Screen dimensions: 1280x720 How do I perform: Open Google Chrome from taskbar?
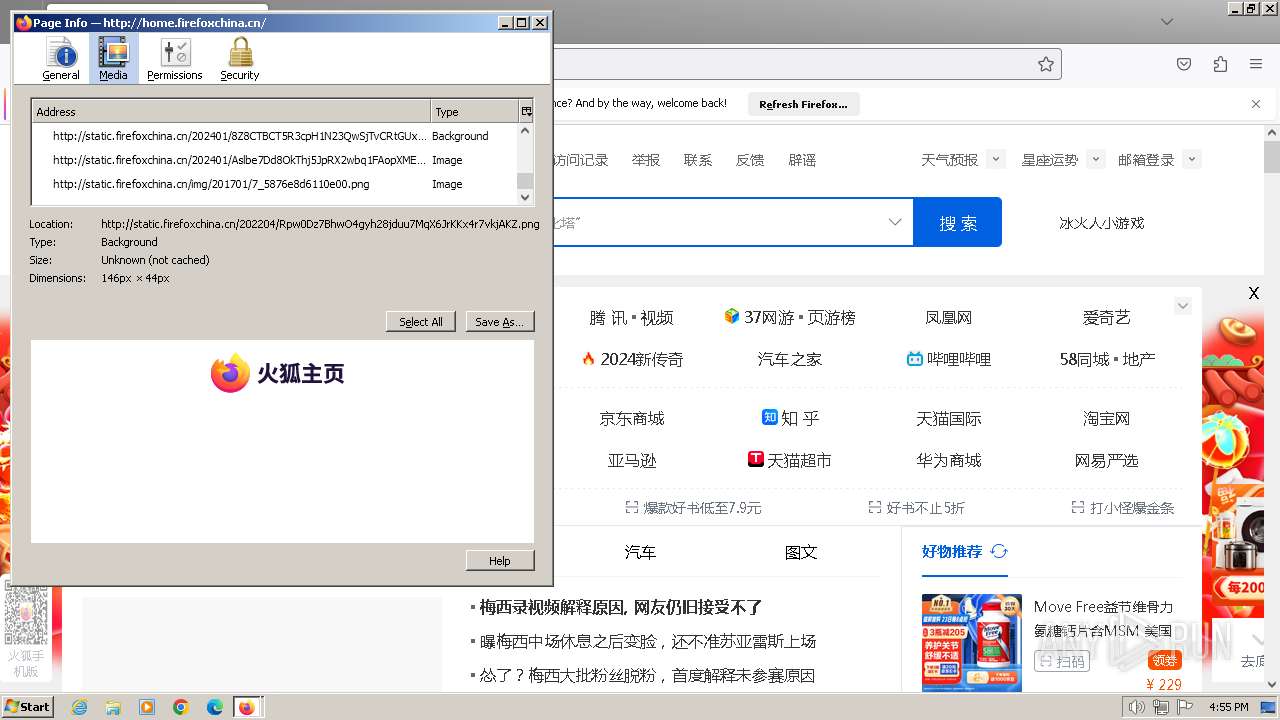181,707
